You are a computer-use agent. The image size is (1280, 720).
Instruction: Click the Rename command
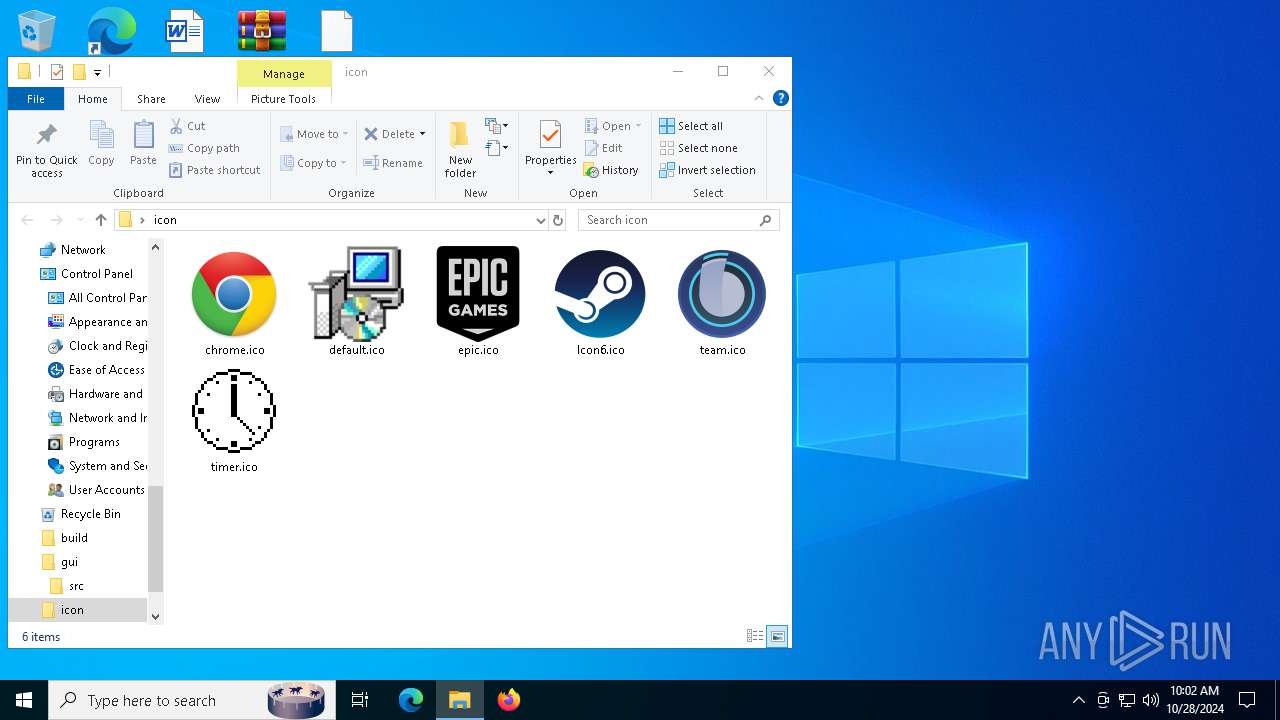[393, 163]
